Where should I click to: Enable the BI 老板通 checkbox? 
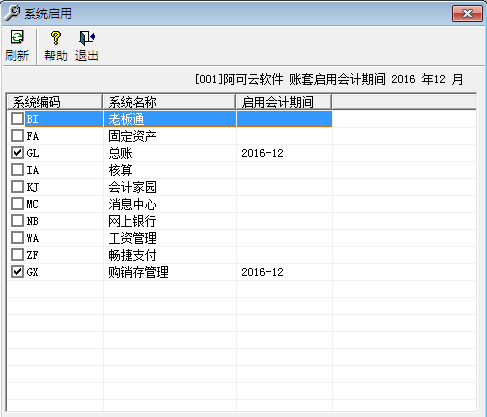pos(17,119)
